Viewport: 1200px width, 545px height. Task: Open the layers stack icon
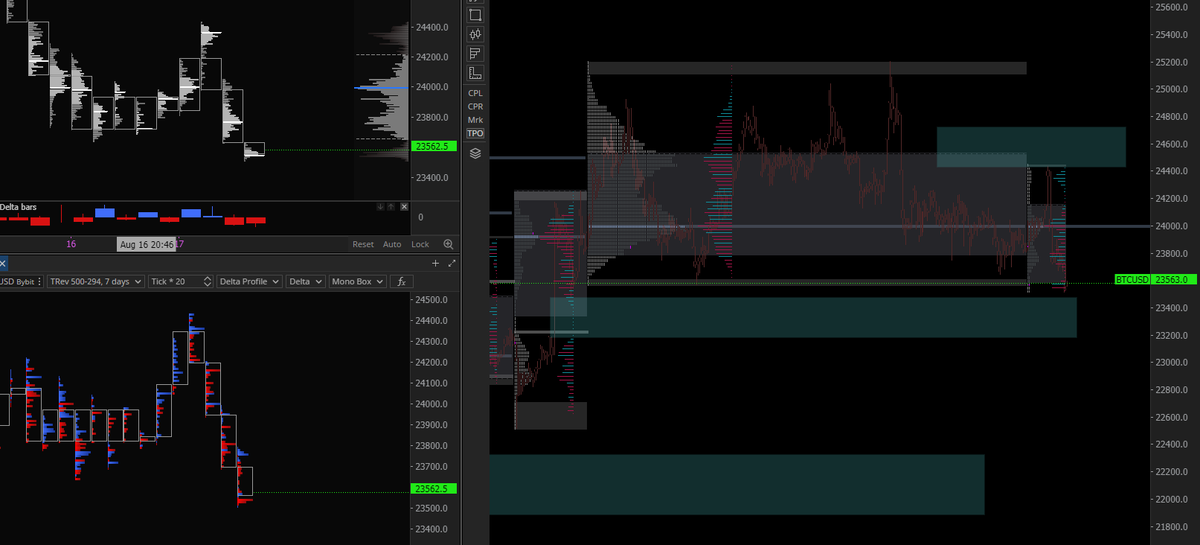tap(475, 153)
